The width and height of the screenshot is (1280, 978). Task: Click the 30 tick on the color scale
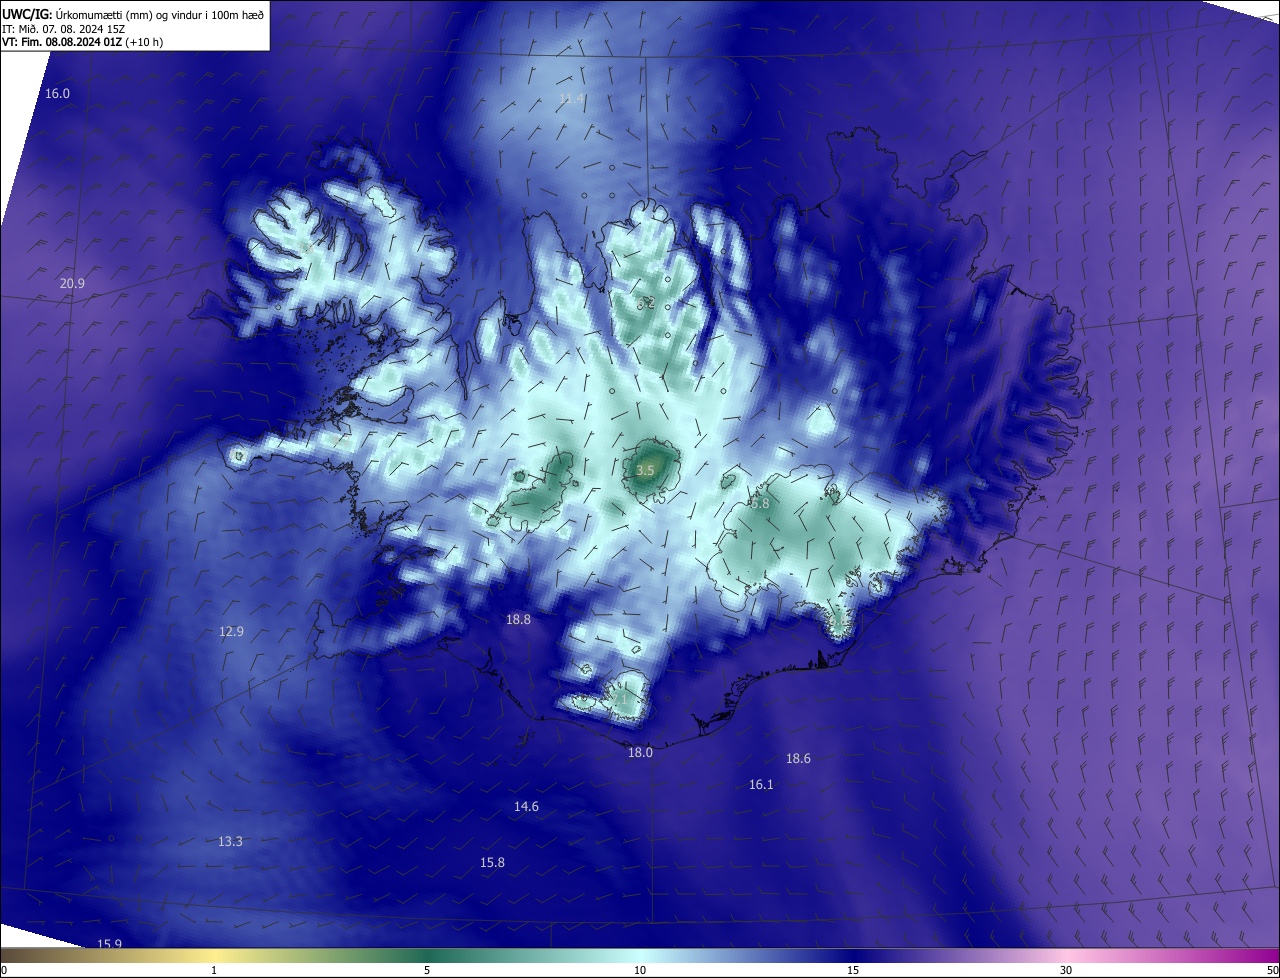pos(1066,970)
